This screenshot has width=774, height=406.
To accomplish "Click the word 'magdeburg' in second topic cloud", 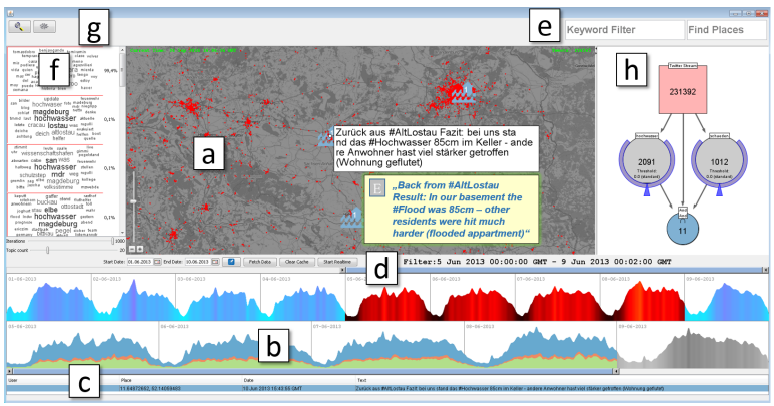I will [51, 112].
